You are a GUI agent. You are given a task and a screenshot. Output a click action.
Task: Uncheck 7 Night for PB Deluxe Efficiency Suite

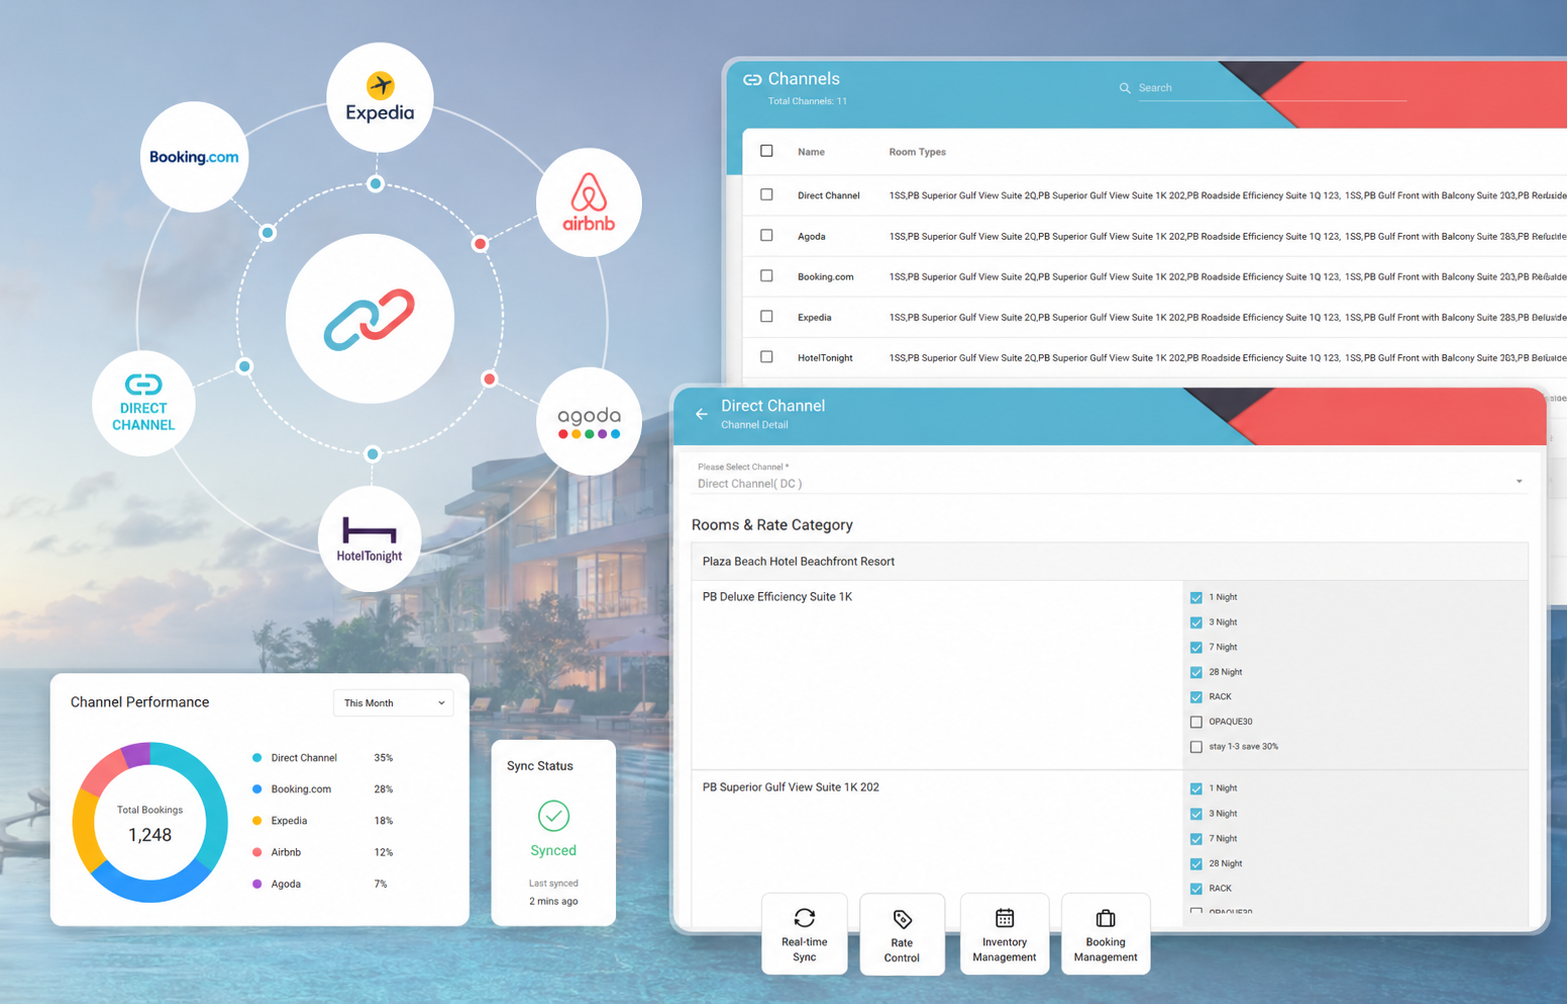pos(1196,648)
